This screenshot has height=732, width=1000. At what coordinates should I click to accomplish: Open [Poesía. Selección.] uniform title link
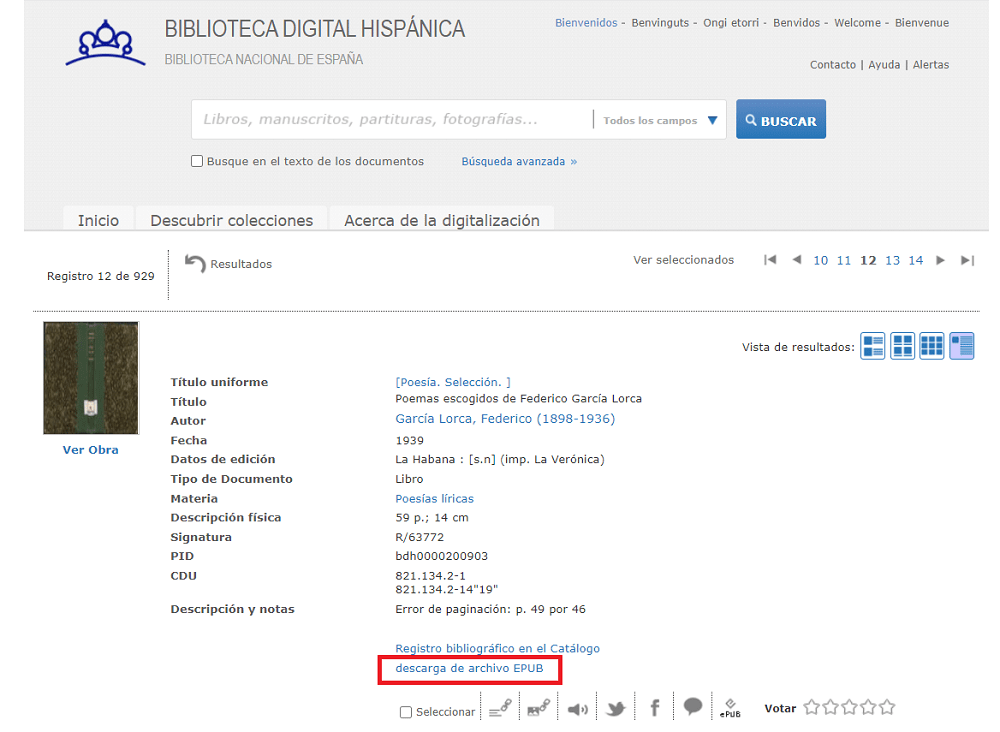pyautogui.click(x=453, y=382)
